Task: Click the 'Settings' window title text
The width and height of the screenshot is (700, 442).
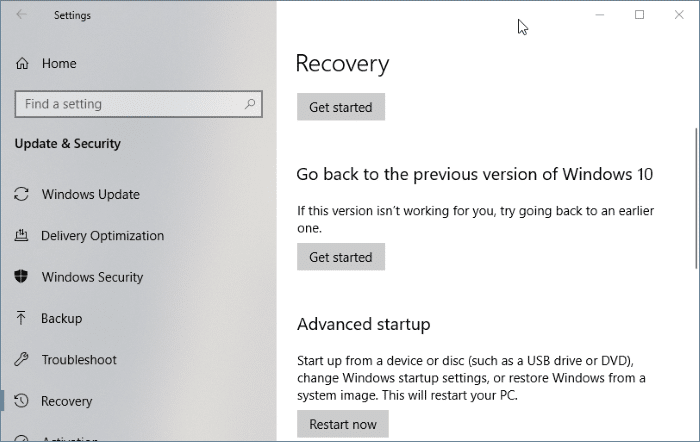Action: pyautogui.click(x=72, y=15)
